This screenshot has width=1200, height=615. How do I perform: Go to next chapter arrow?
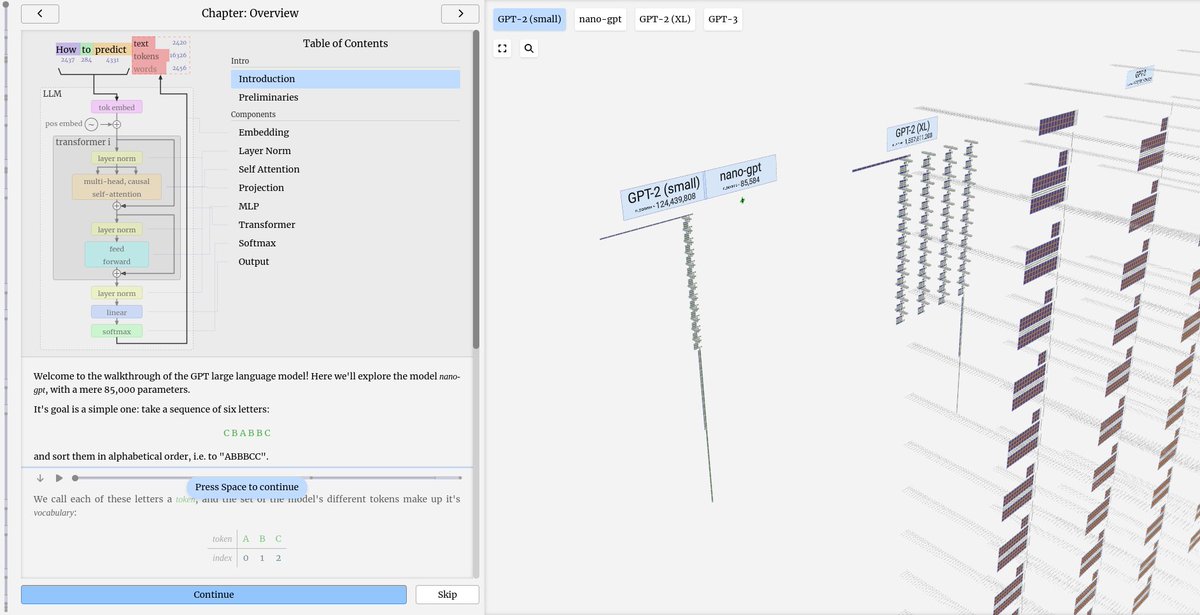pos(460,14)
